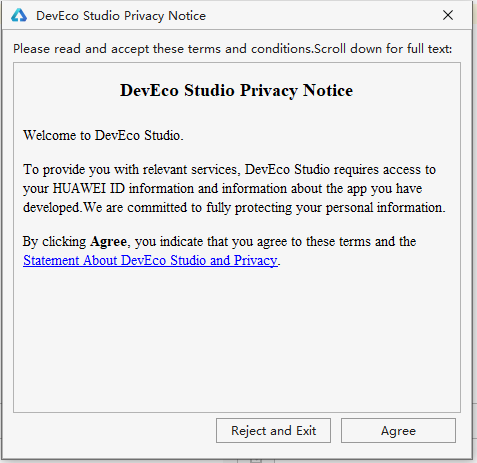Close the Privacy Notice dialog with X
Image resolution: width=477 pixels, height=463 pixels.
tap(448, 15)
